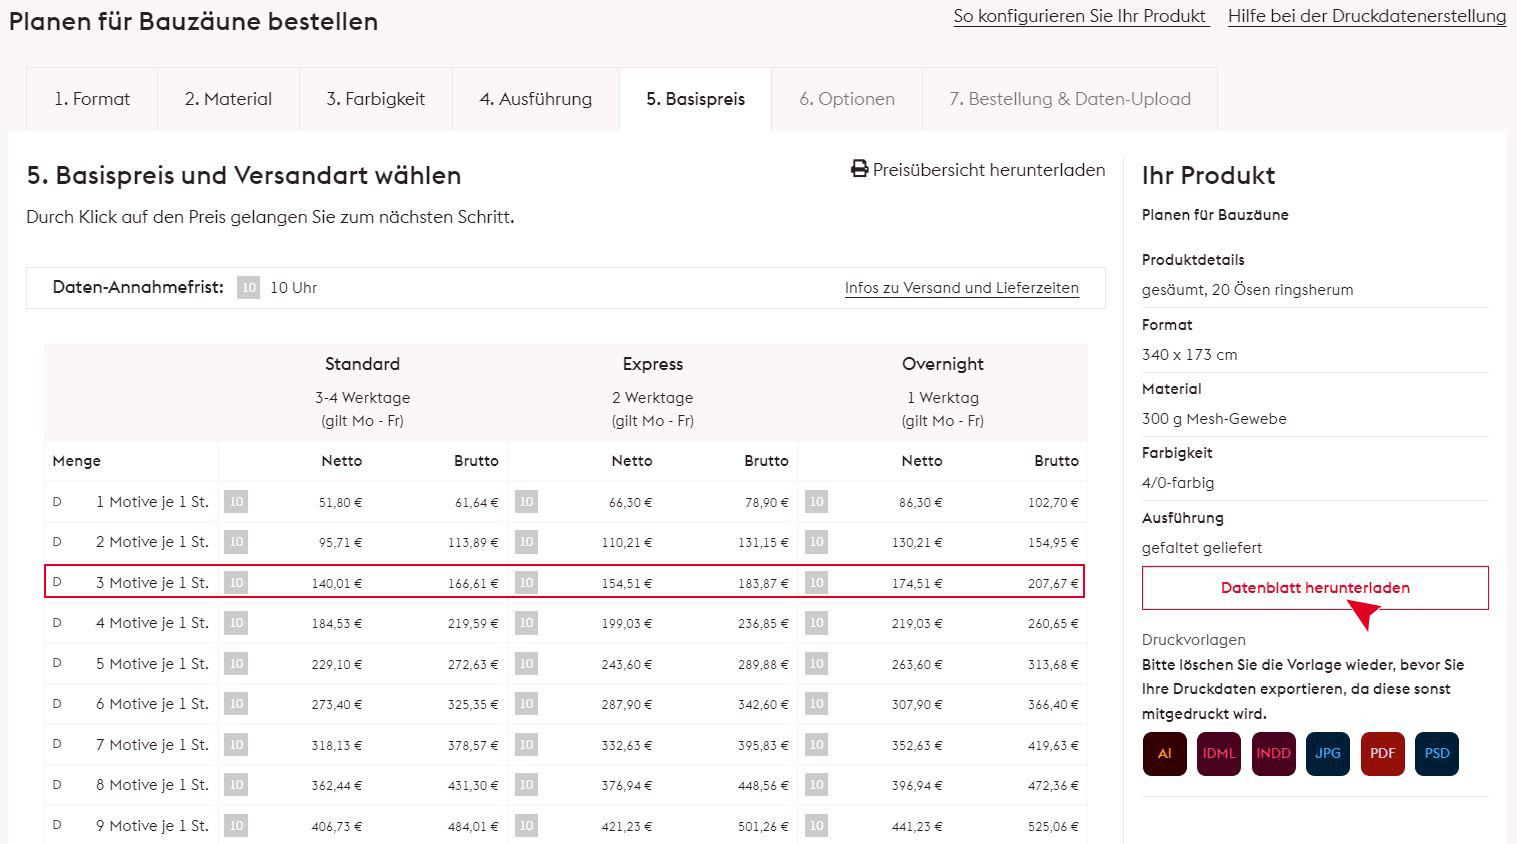
Task: Click the deadline icon beside Daten-Annahmefrist
Action: tap(248, 288)
